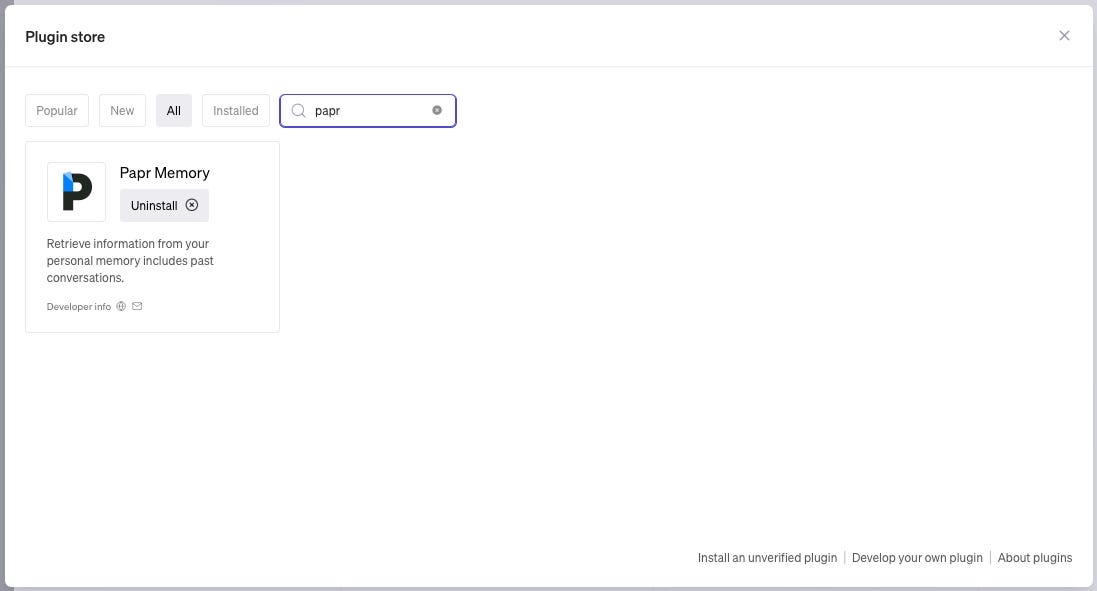1097x591 pixels.
Task: Open Papr Memory developer website icon
Action: point(121,306)
